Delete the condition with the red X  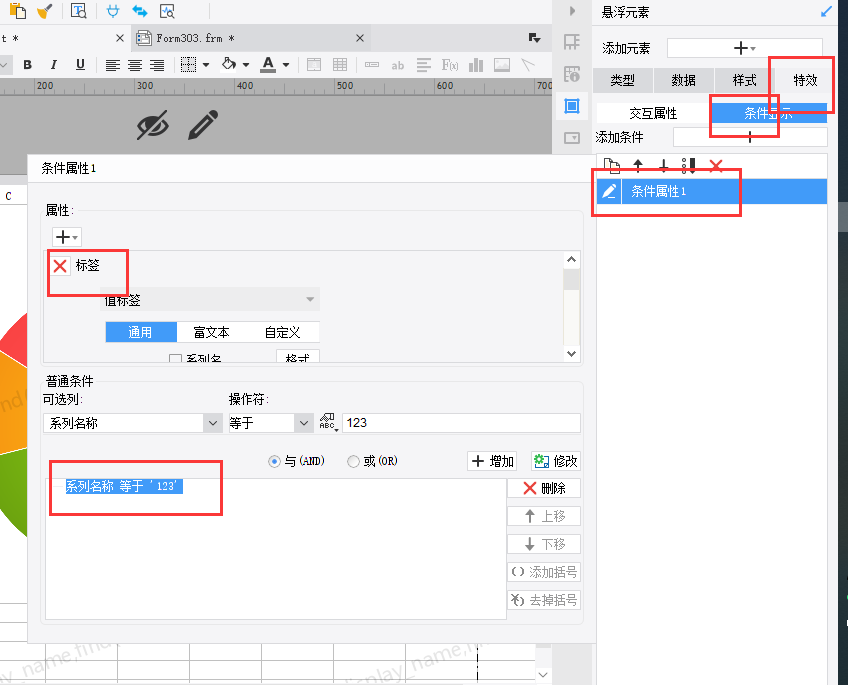coord(716,165)
